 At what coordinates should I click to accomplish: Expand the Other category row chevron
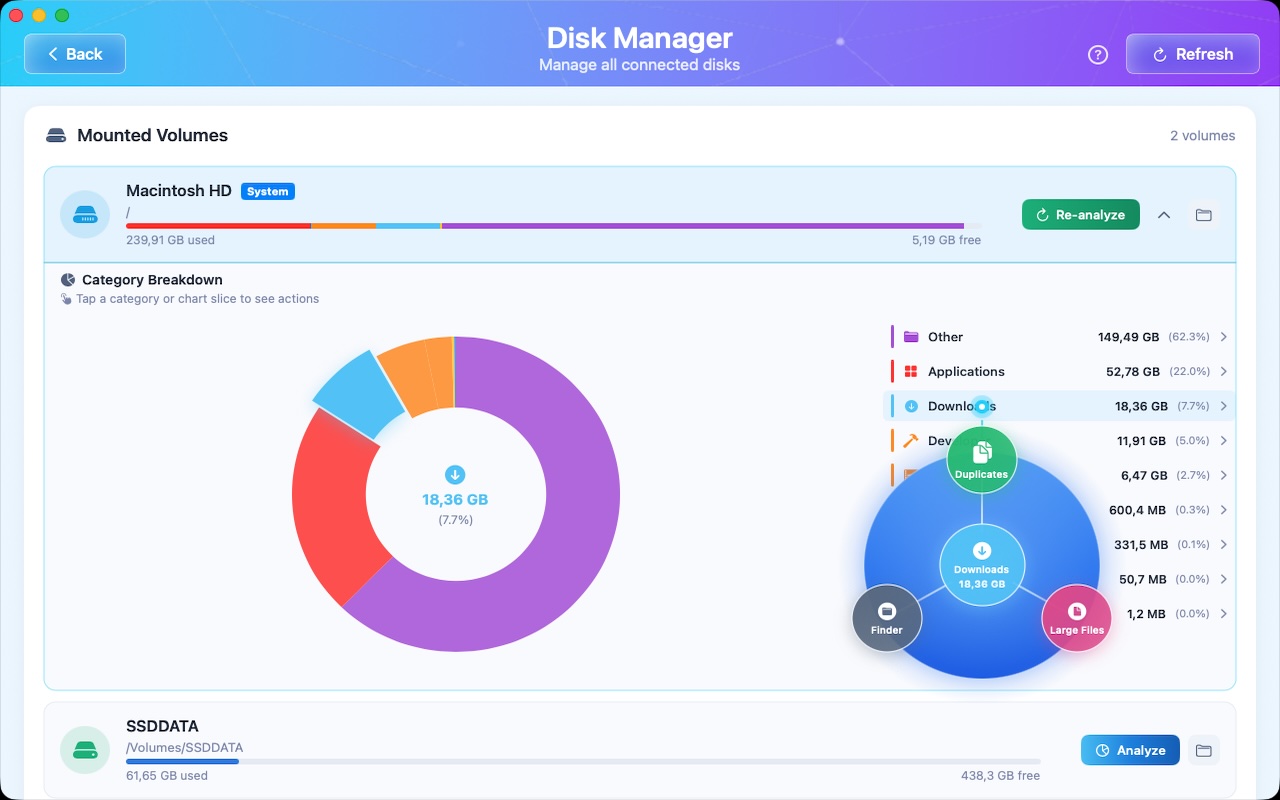[1223, 337]
